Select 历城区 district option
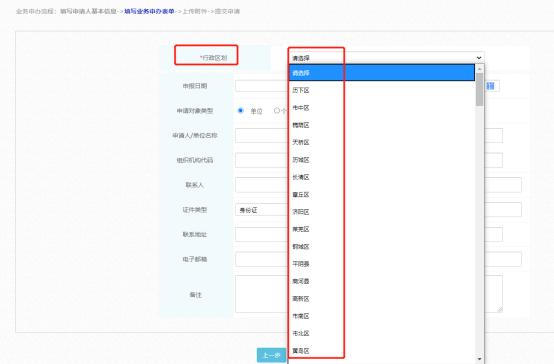 (x=382, y=160)
